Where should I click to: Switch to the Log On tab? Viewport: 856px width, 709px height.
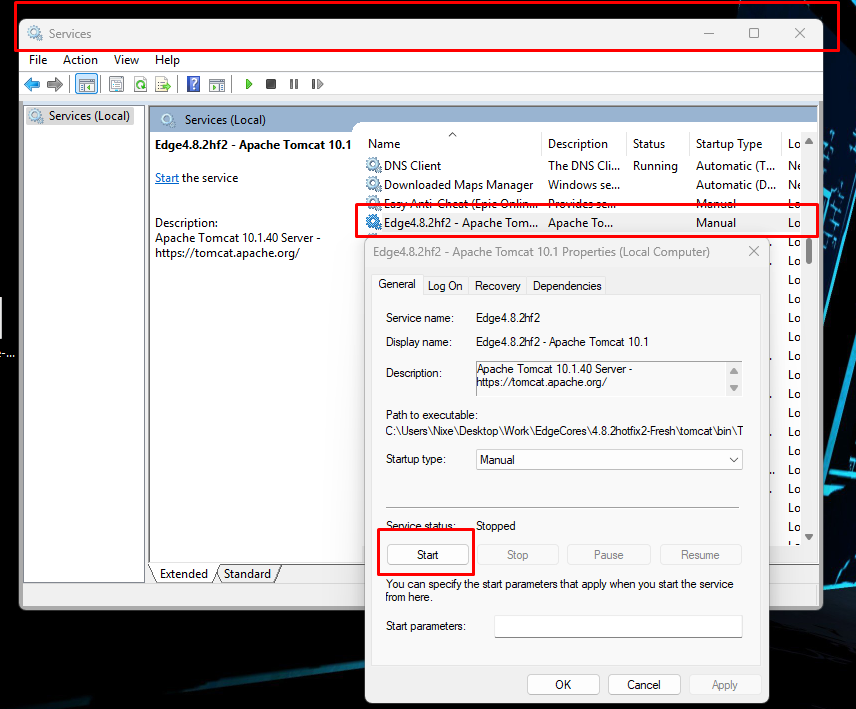(445, 286)
